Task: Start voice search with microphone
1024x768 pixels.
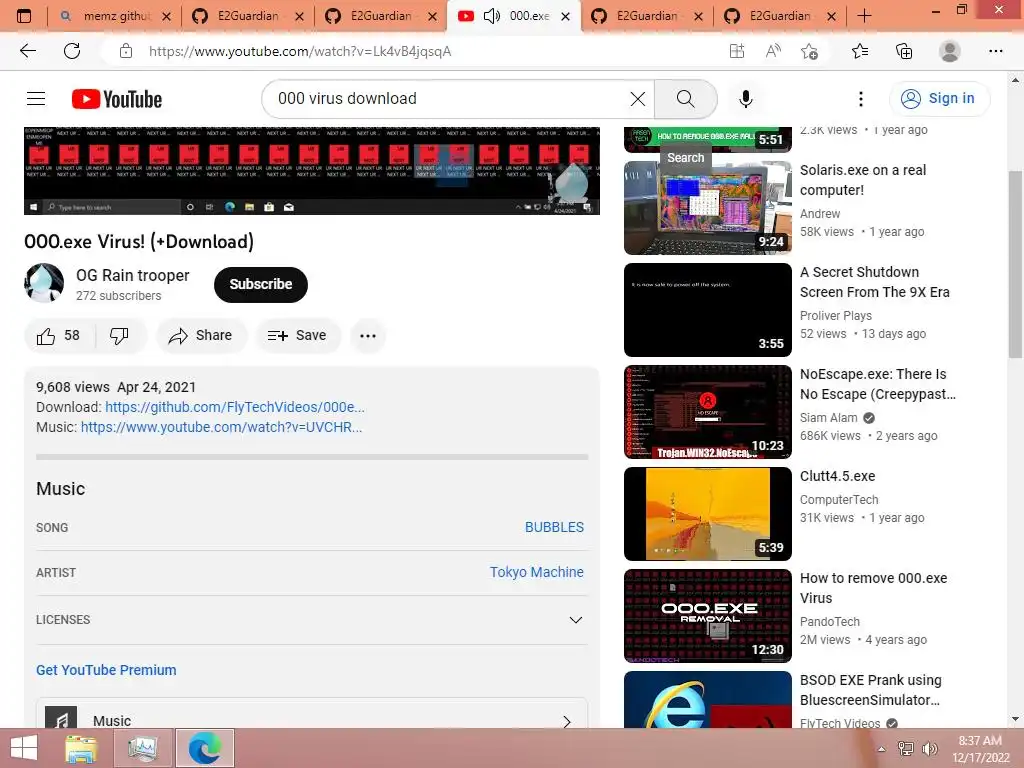Action: point(745,99)
